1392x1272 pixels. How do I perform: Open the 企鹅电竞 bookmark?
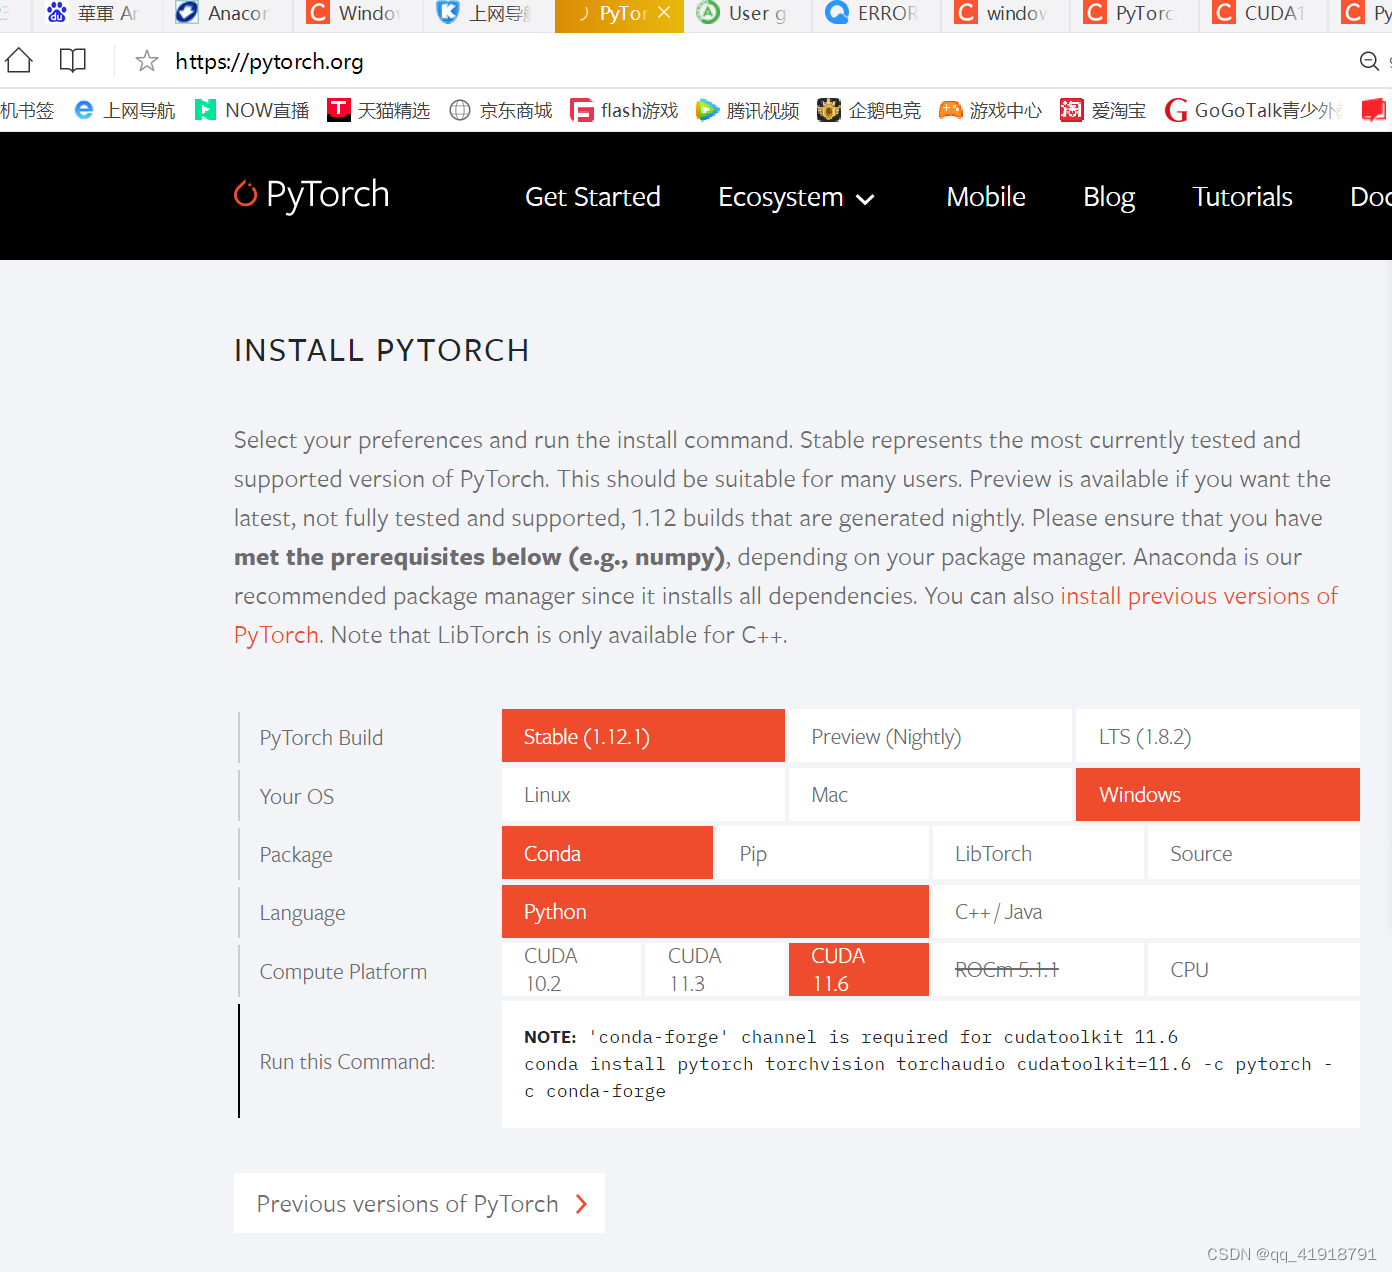point(869,110)
